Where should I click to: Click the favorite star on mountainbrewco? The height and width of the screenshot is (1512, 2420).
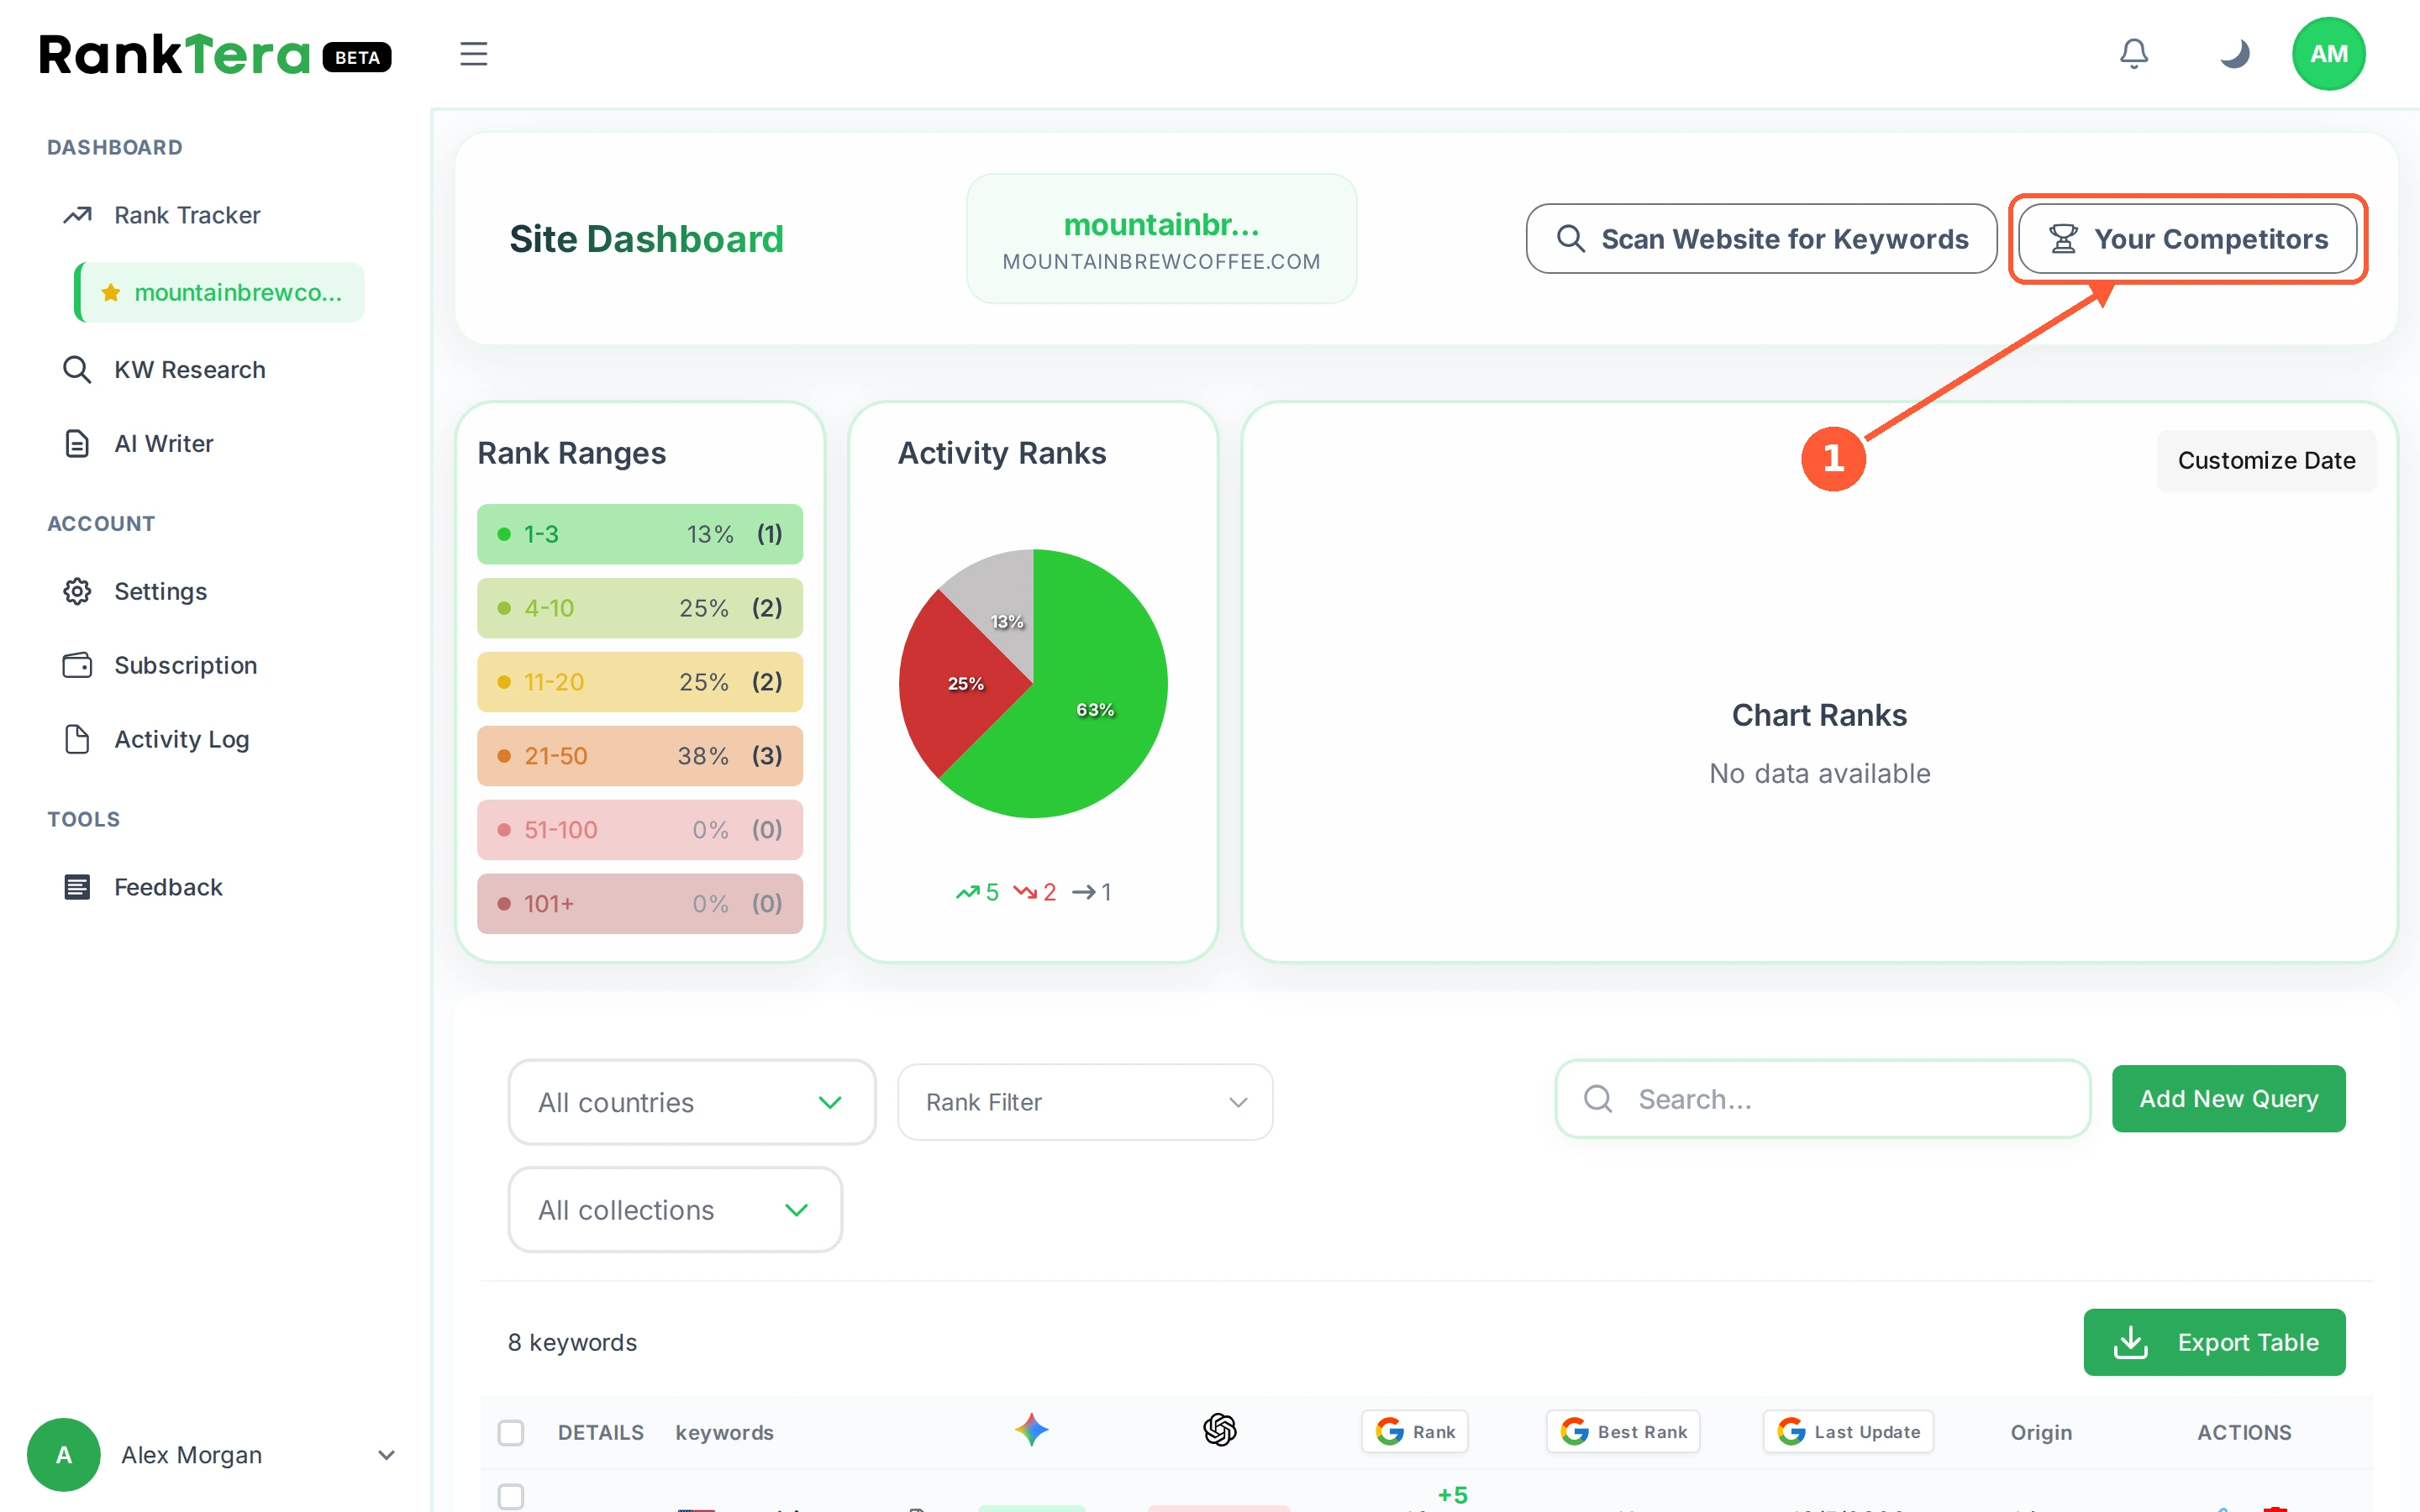(111, 292)
